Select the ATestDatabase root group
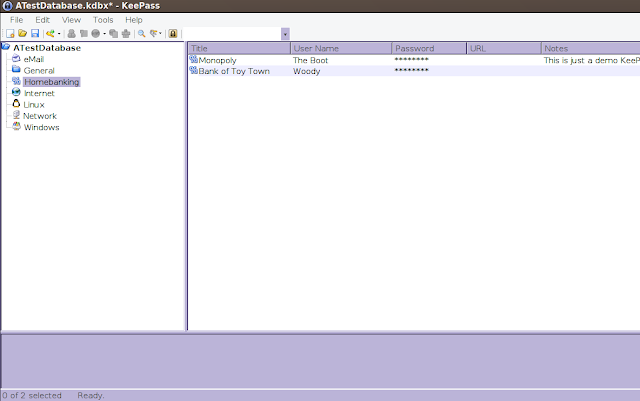Viewport: 640px width, 401px height. tap(47, 48)
